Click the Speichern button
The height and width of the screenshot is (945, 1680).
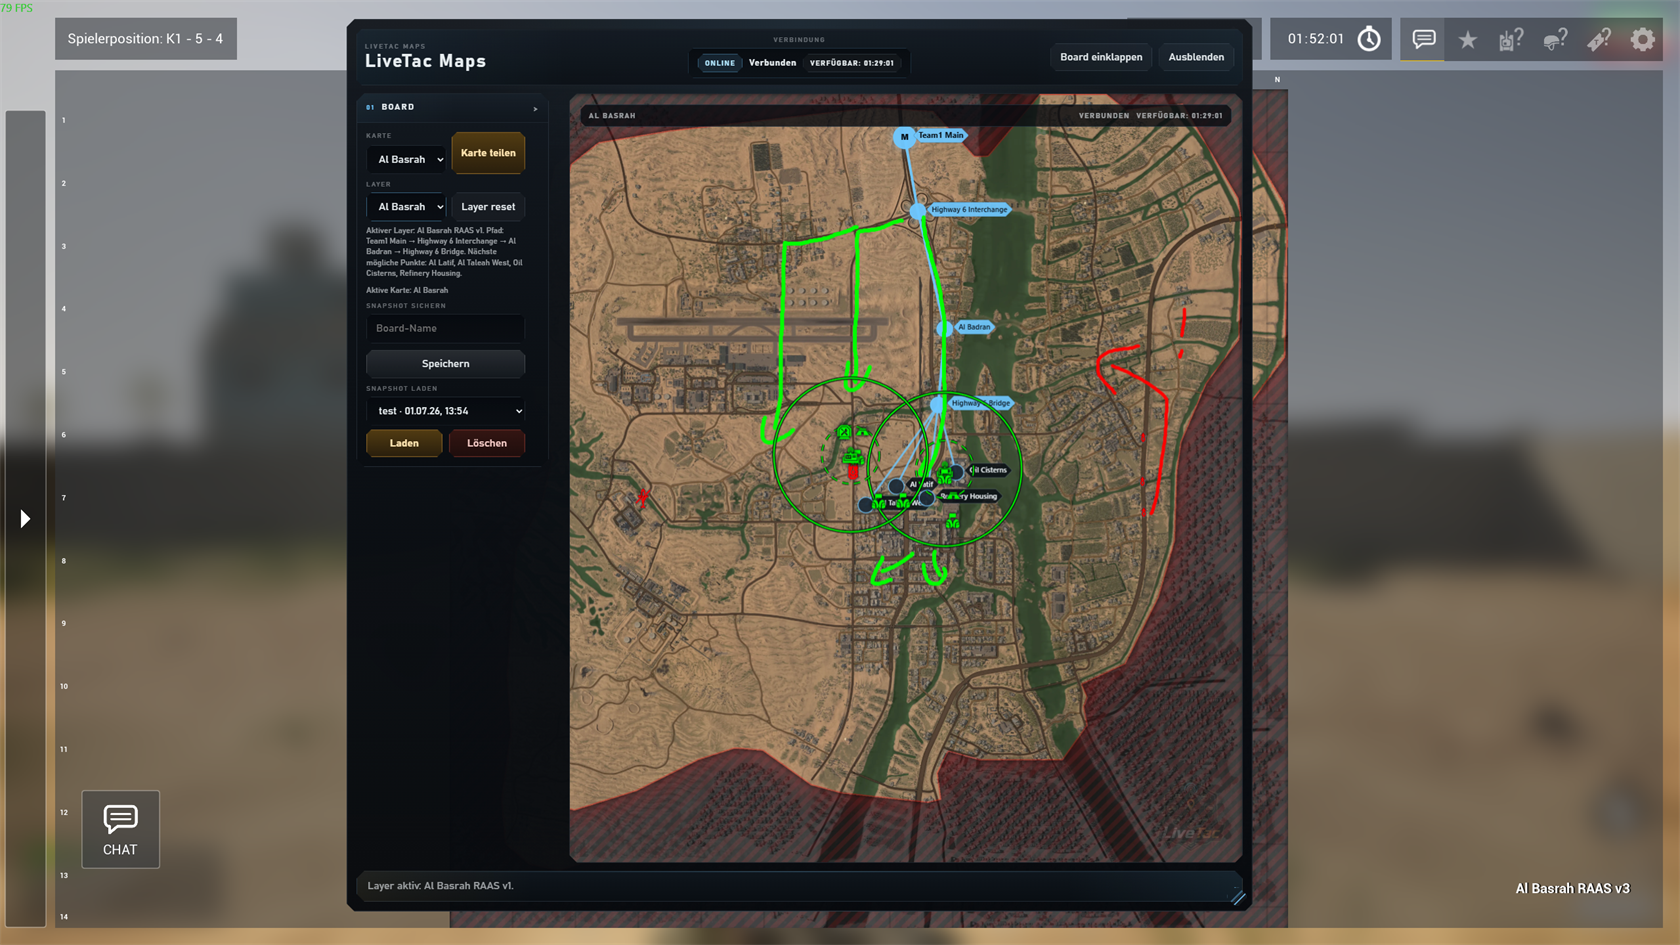coord(446,364)
